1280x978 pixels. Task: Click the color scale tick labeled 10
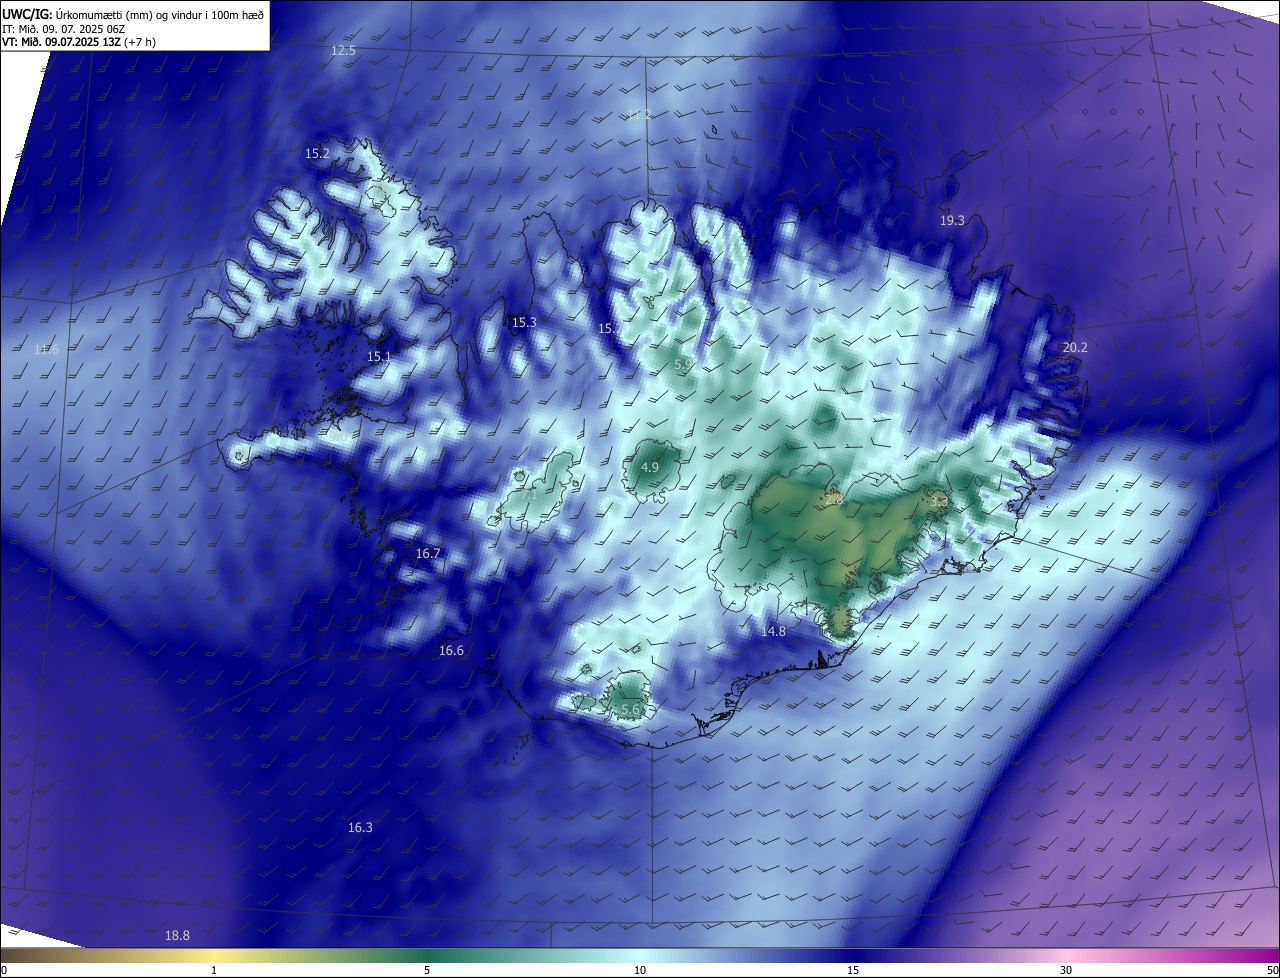[x=640, y=970]
